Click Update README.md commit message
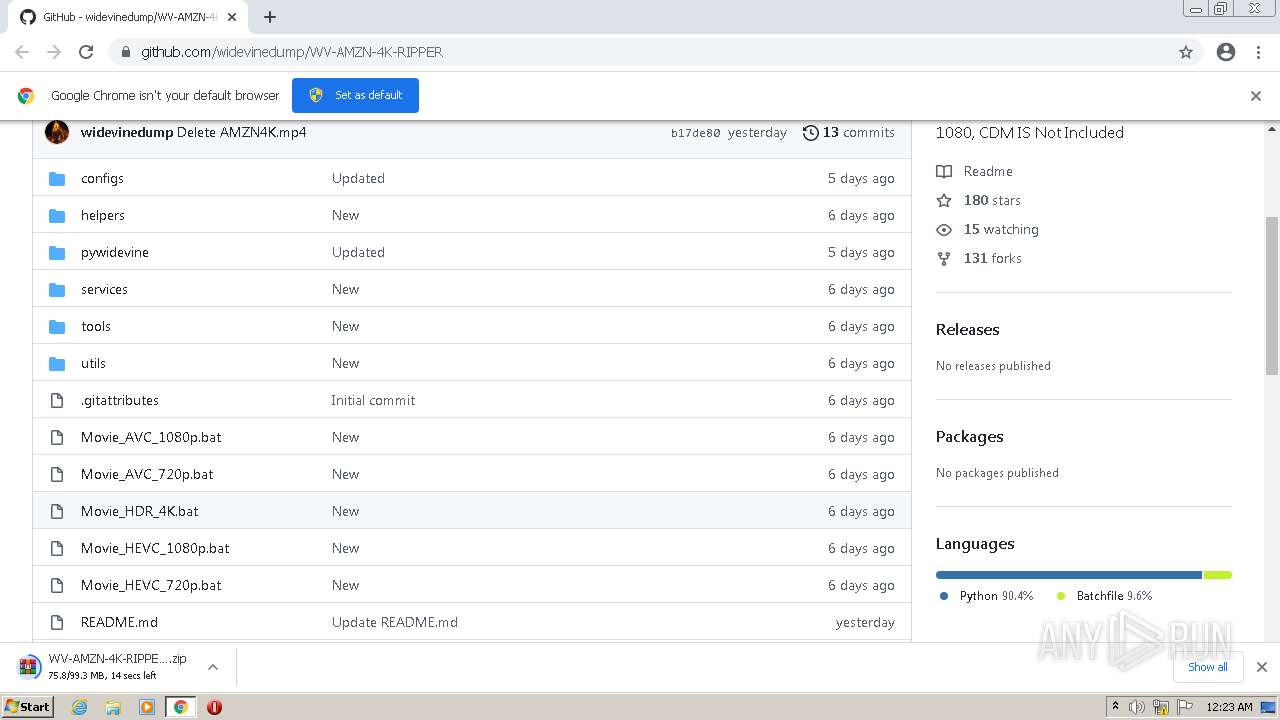The height and width of the screenshot is (720, 1280). point(395,623)
